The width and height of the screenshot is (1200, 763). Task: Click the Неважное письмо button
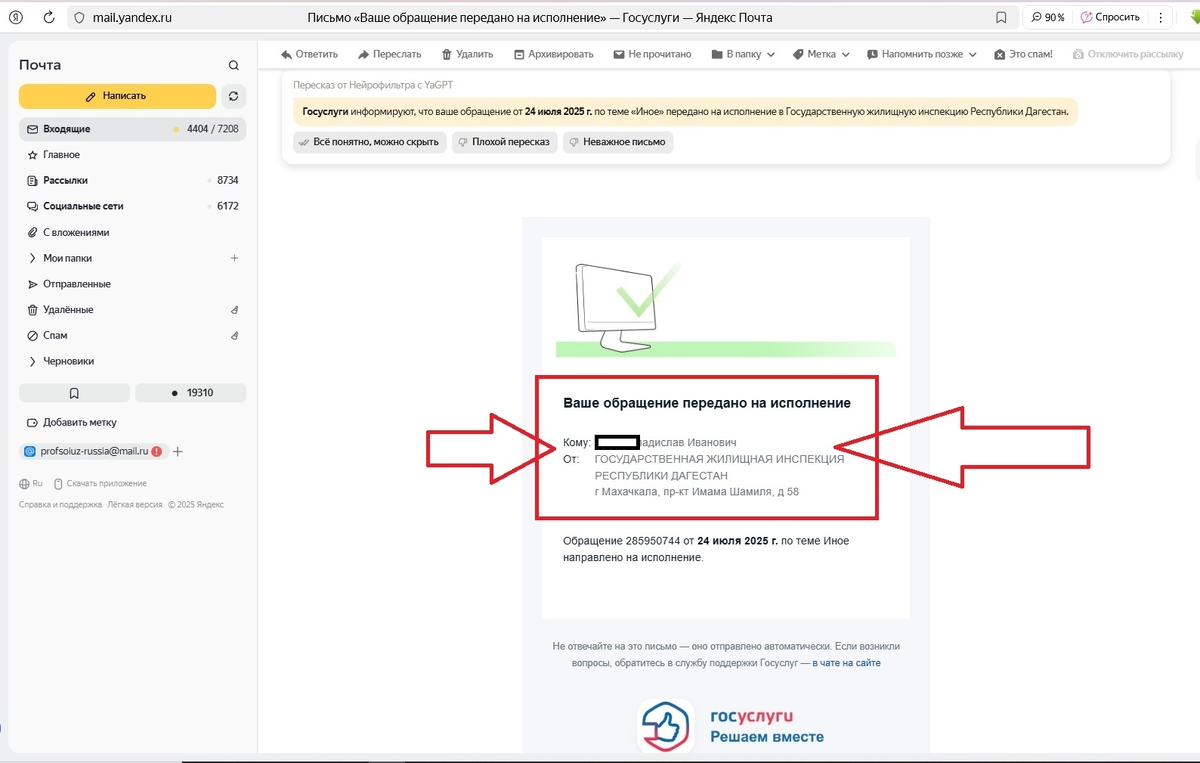pyautogui.click(x=618, y=142)
